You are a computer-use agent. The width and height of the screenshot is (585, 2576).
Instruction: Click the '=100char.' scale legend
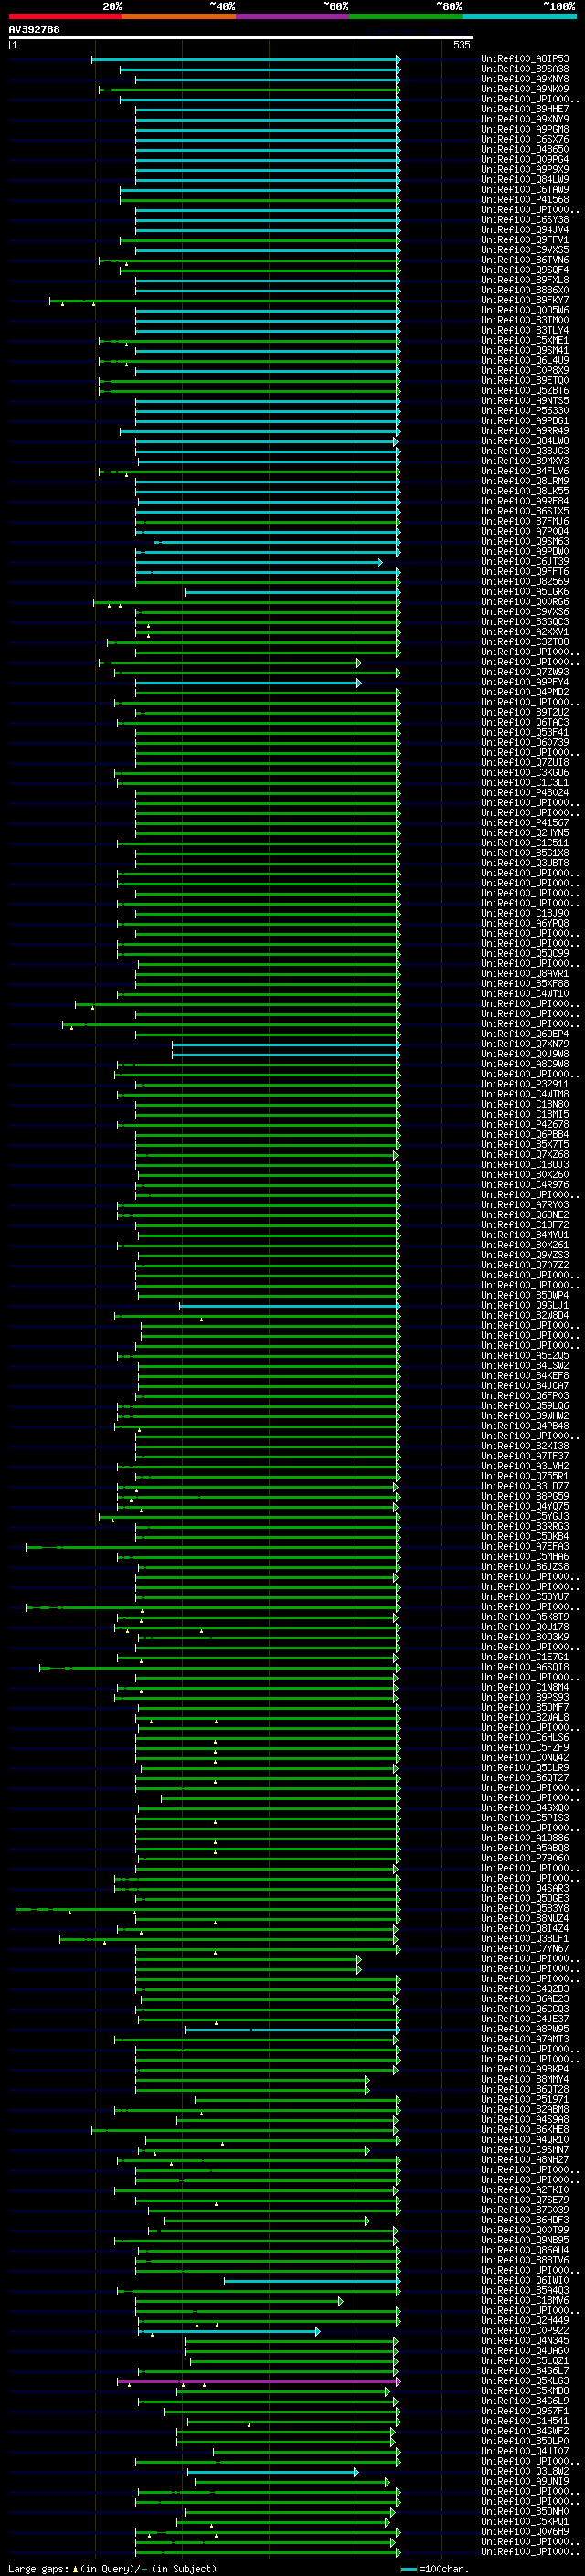click(434, 2568)
